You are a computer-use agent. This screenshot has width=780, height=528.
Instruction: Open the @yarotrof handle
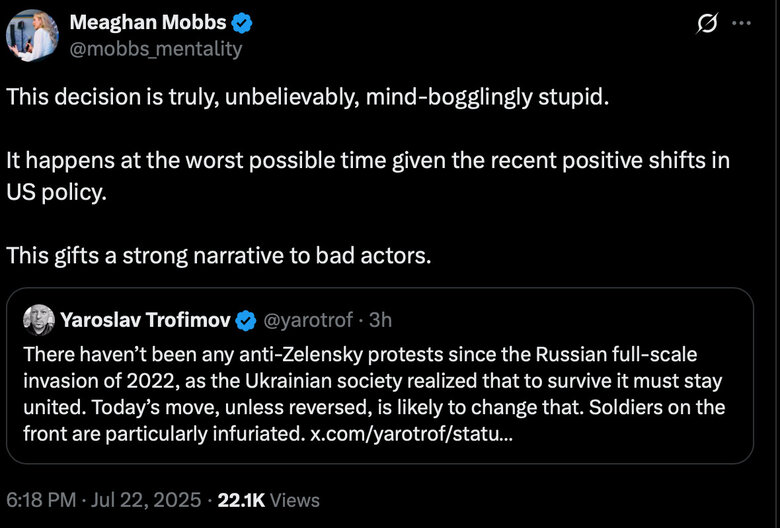coord(307,320)
